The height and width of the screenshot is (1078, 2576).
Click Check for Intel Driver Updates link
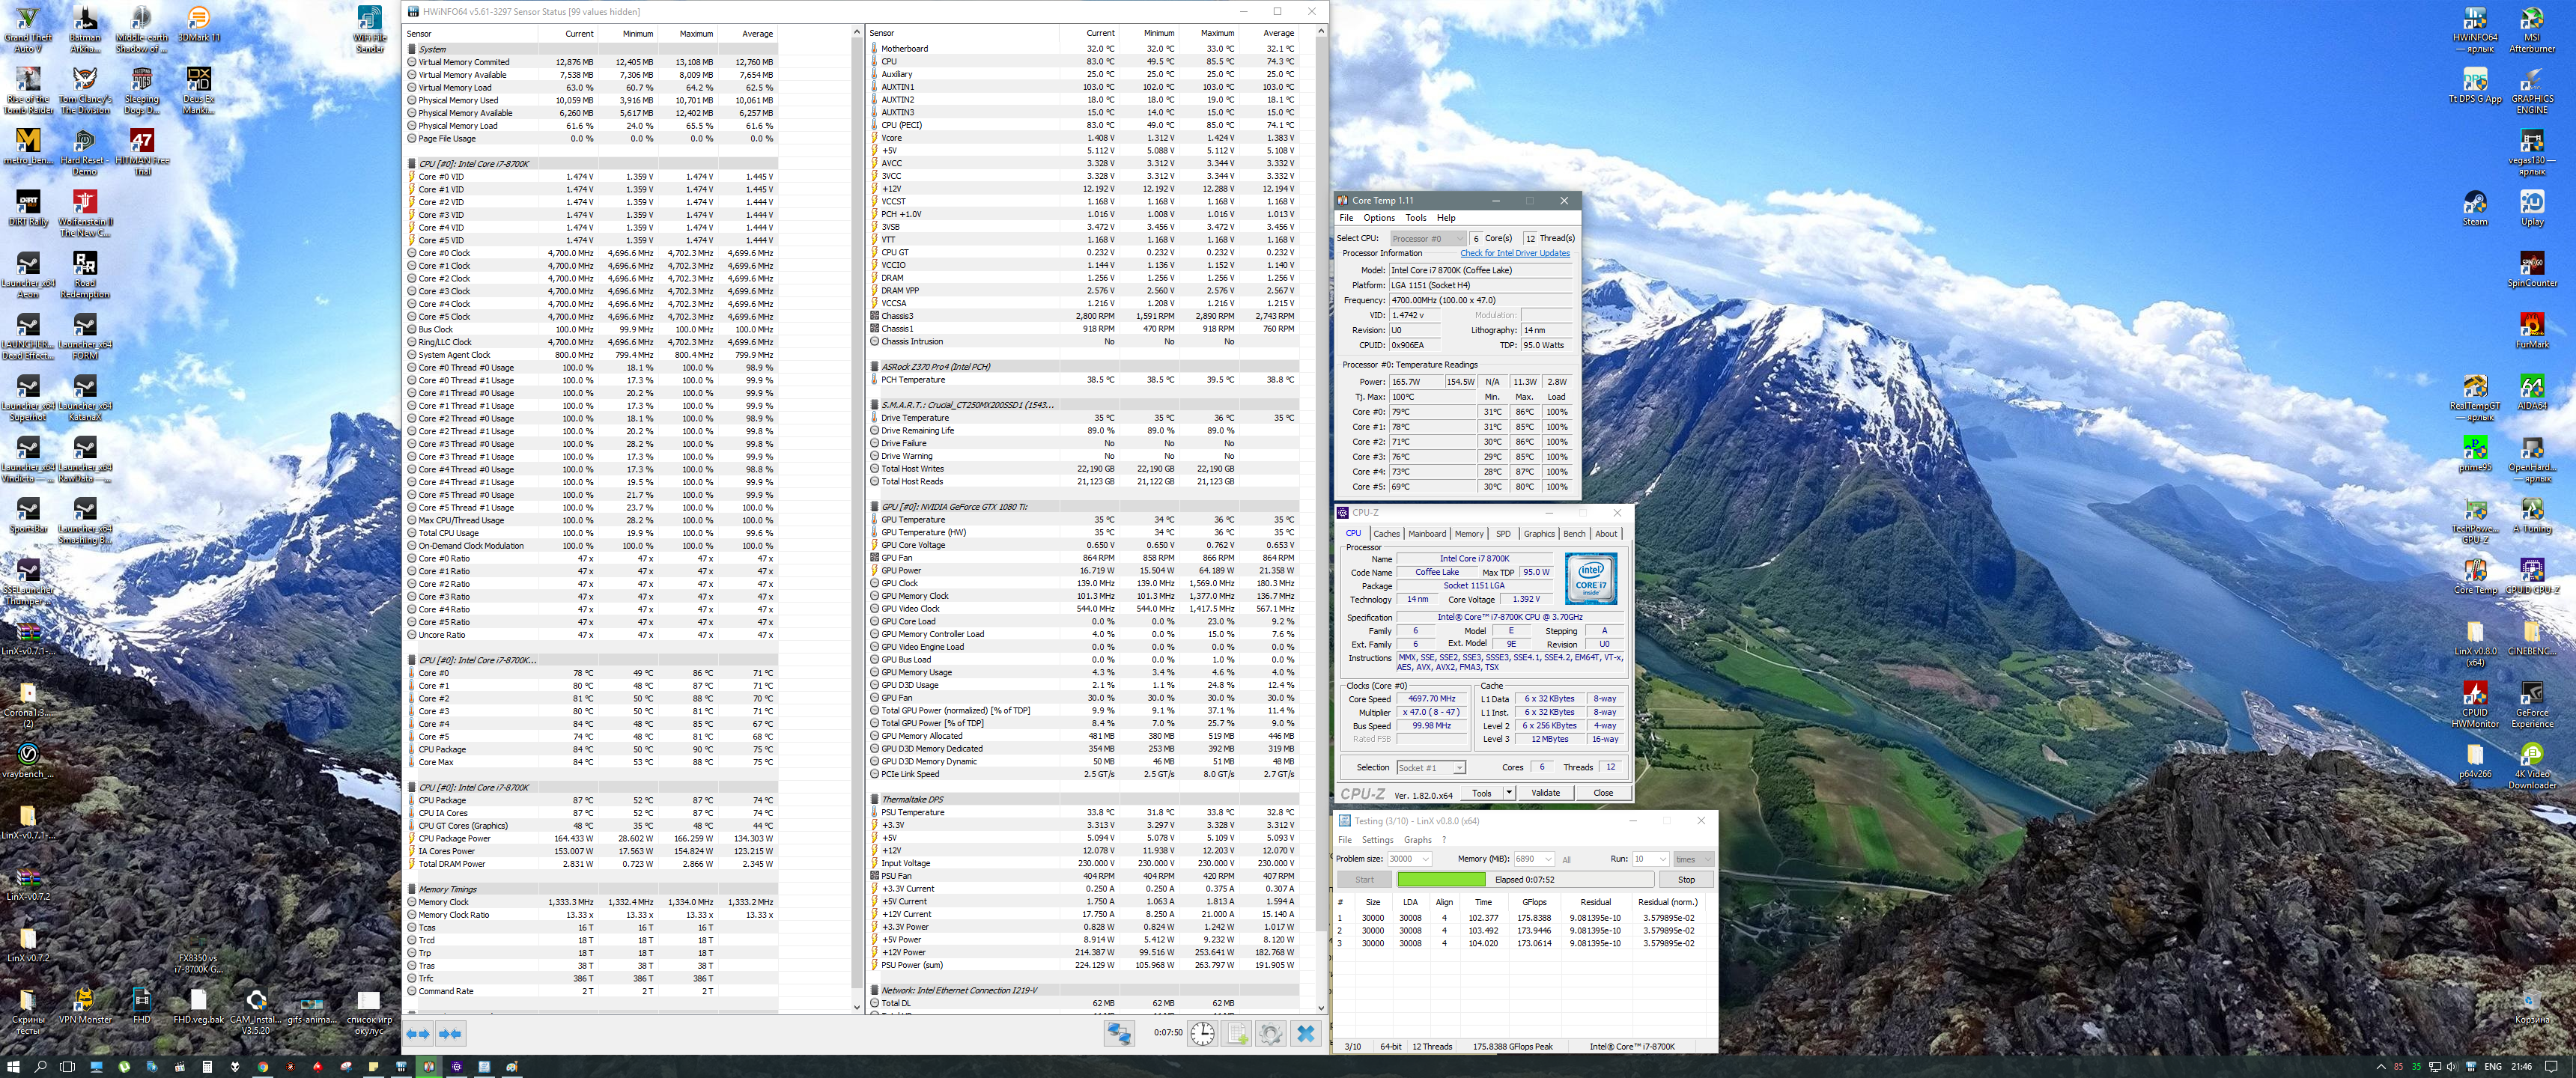point(1514,253)
